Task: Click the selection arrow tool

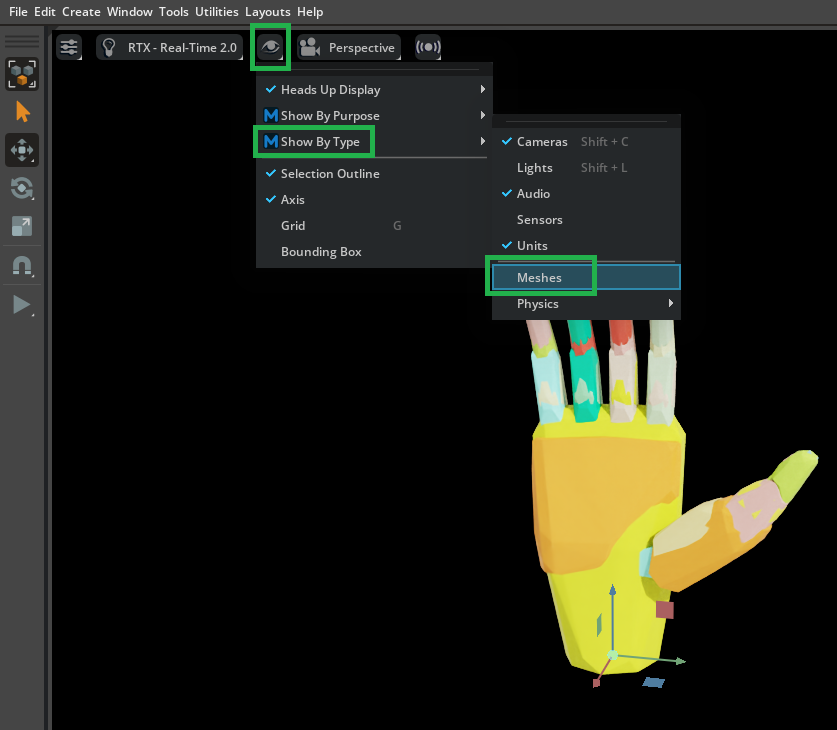Action: [x=22, y=112]
